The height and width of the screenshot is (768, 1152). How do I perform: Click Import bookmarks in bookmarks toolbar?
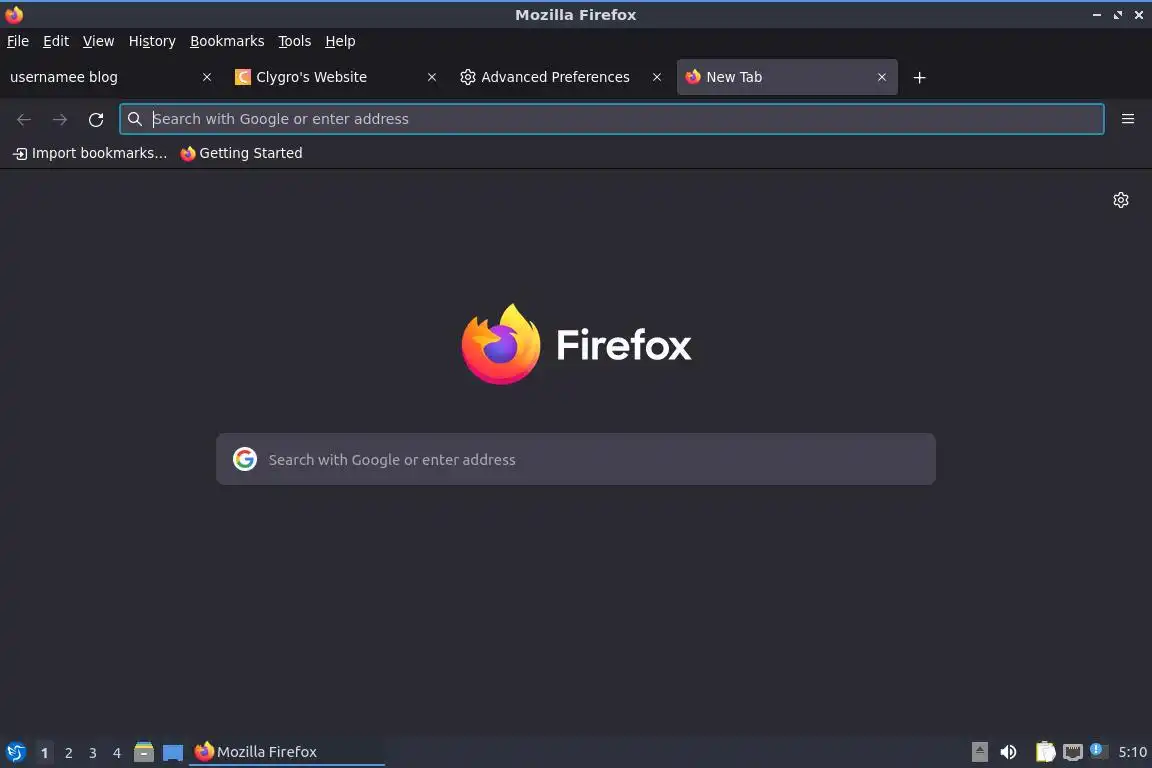(90, 153)
